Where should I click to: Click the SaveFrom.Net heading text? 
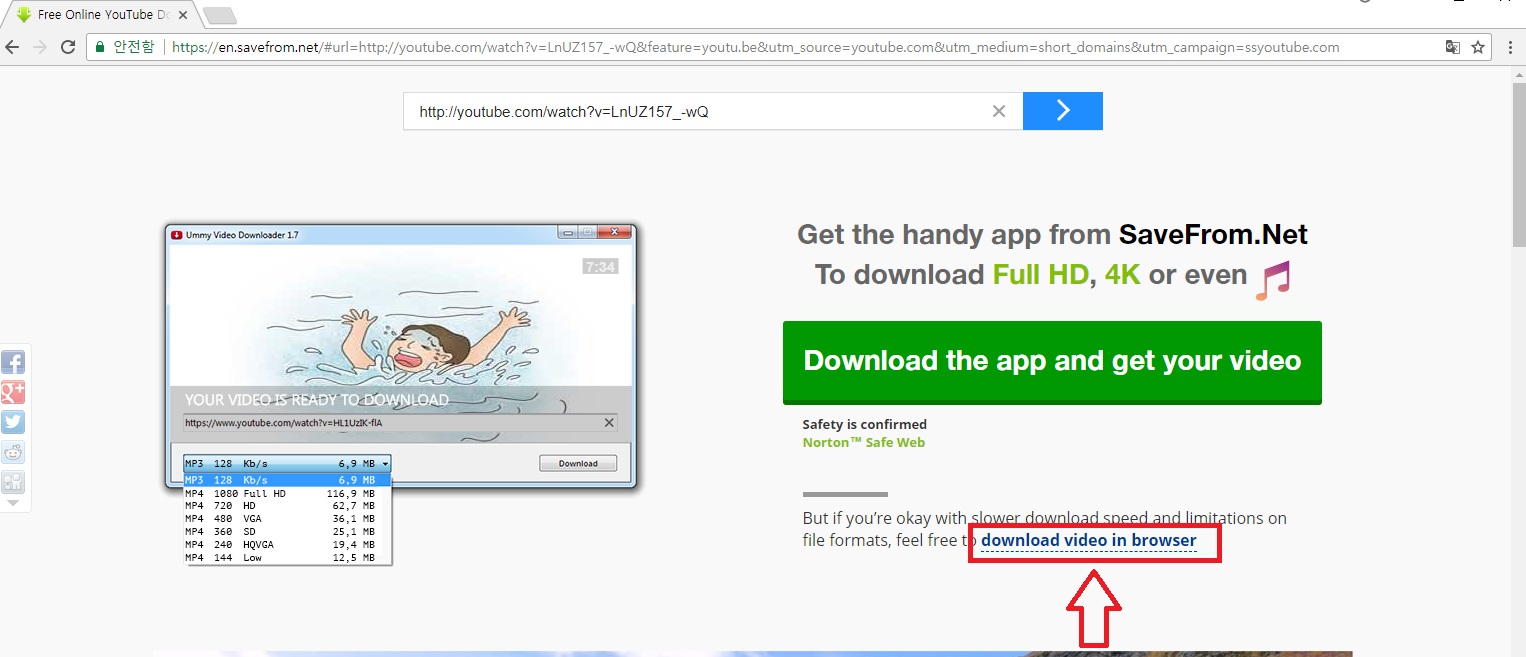coord(1213,235)
